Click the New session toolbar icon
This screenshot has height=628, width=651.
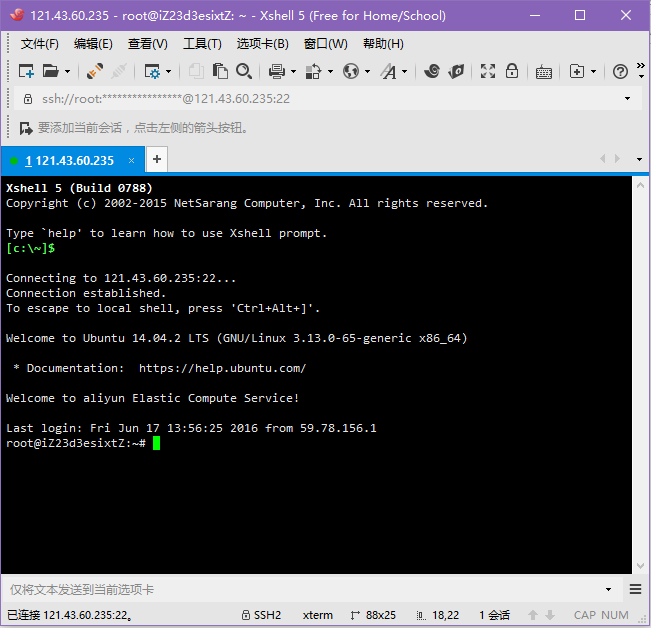click(26, 71)
